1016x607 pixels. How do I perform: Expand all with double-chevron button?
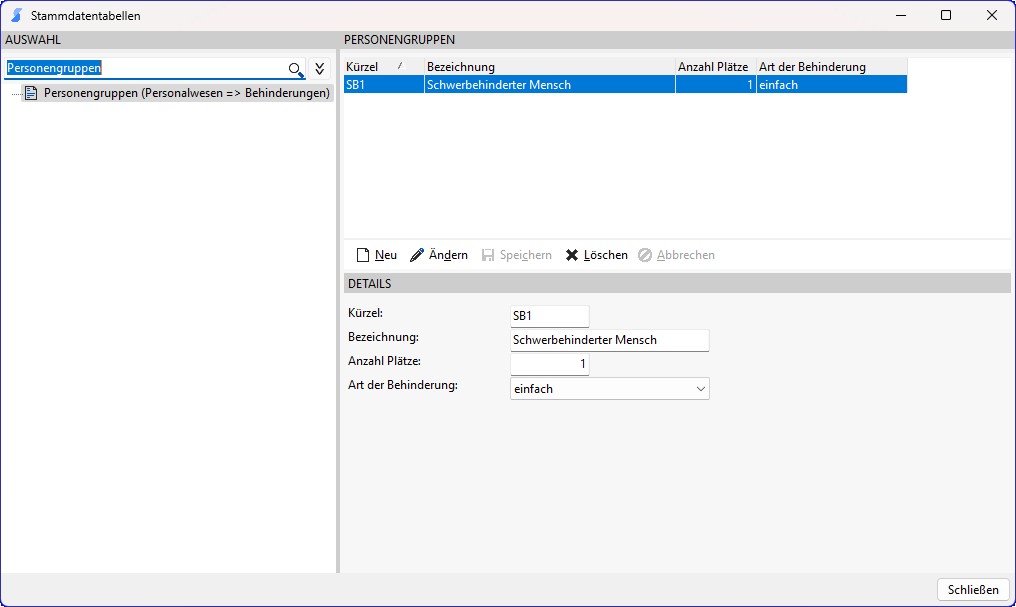pyautogui.click(x=319, y=69)
